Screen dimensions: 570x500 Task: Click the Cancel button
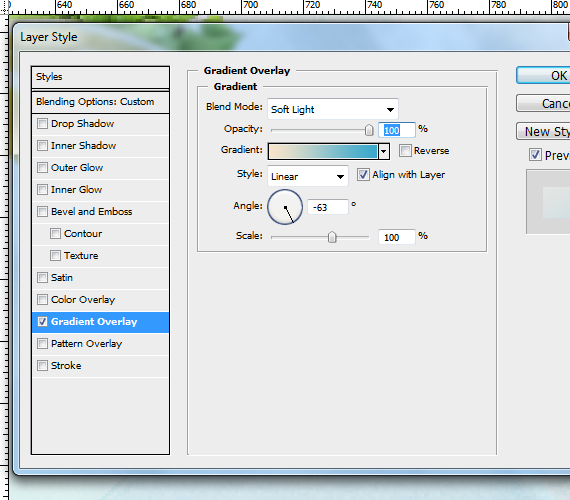[543, 103]
